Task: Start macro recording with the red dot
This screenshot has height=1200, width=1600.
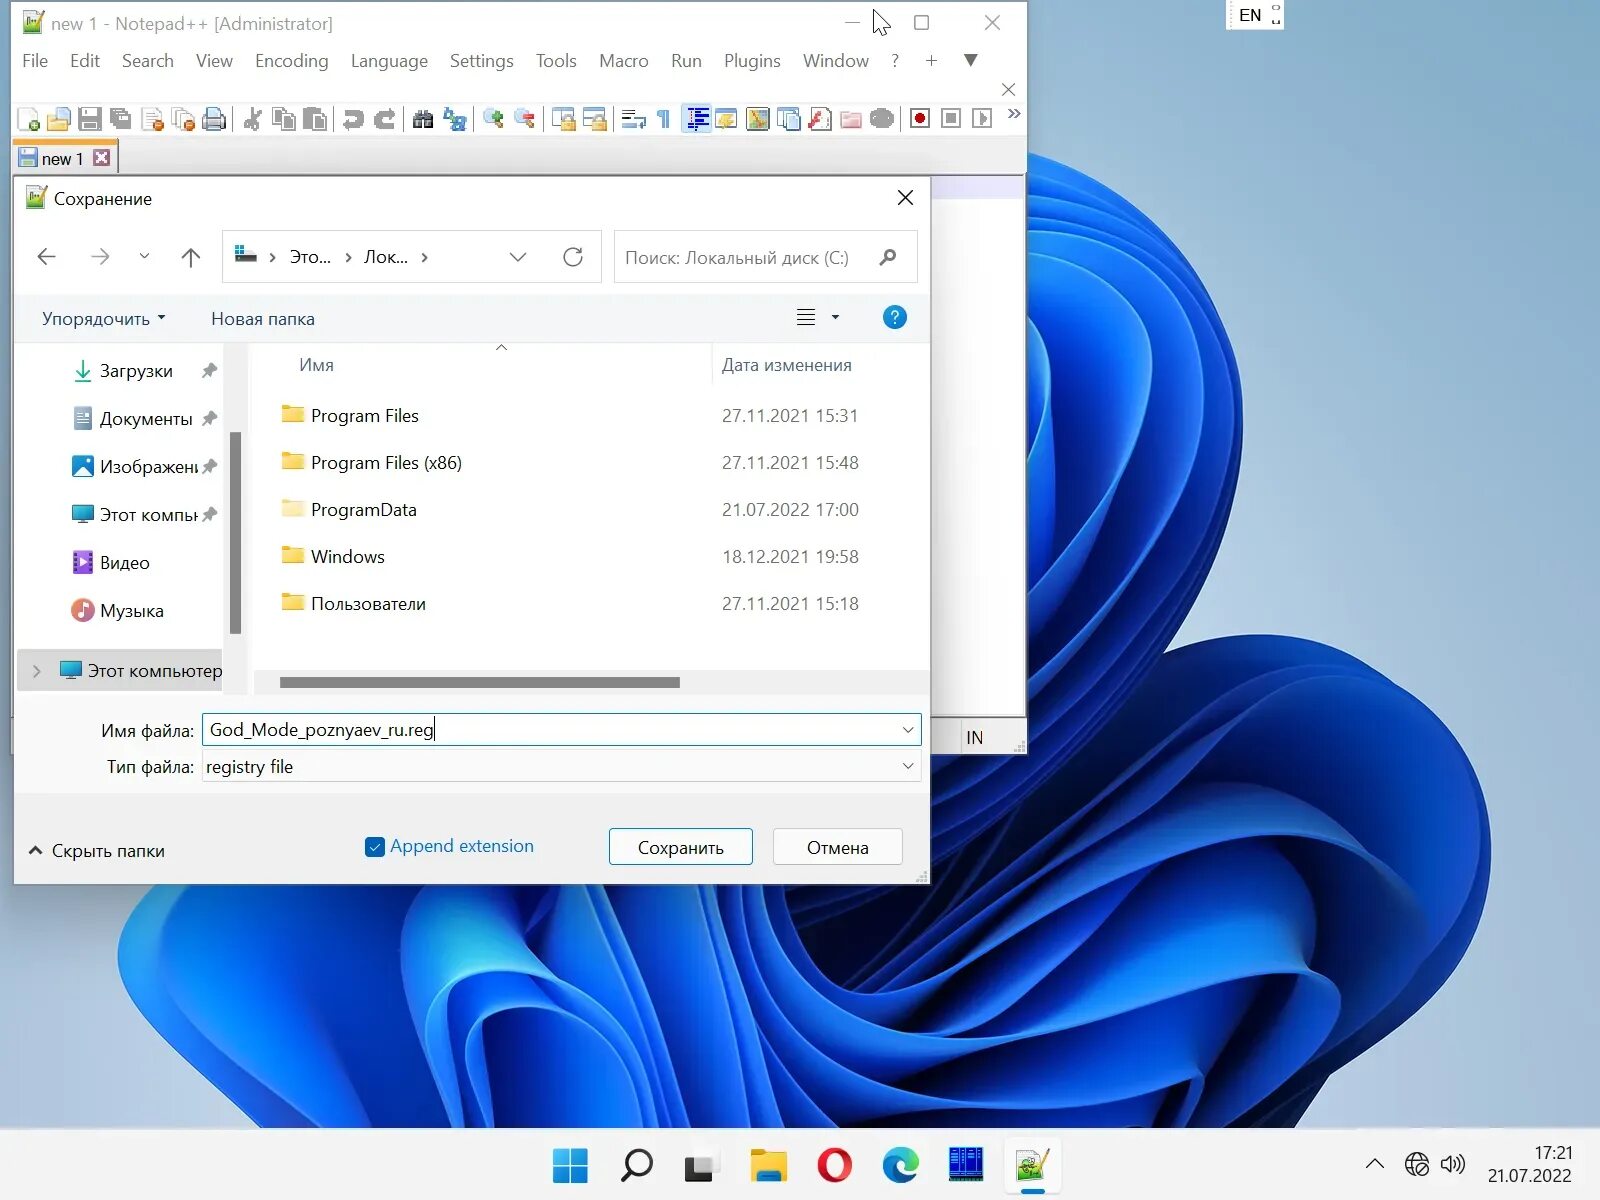Action: (x=920, y=119)
